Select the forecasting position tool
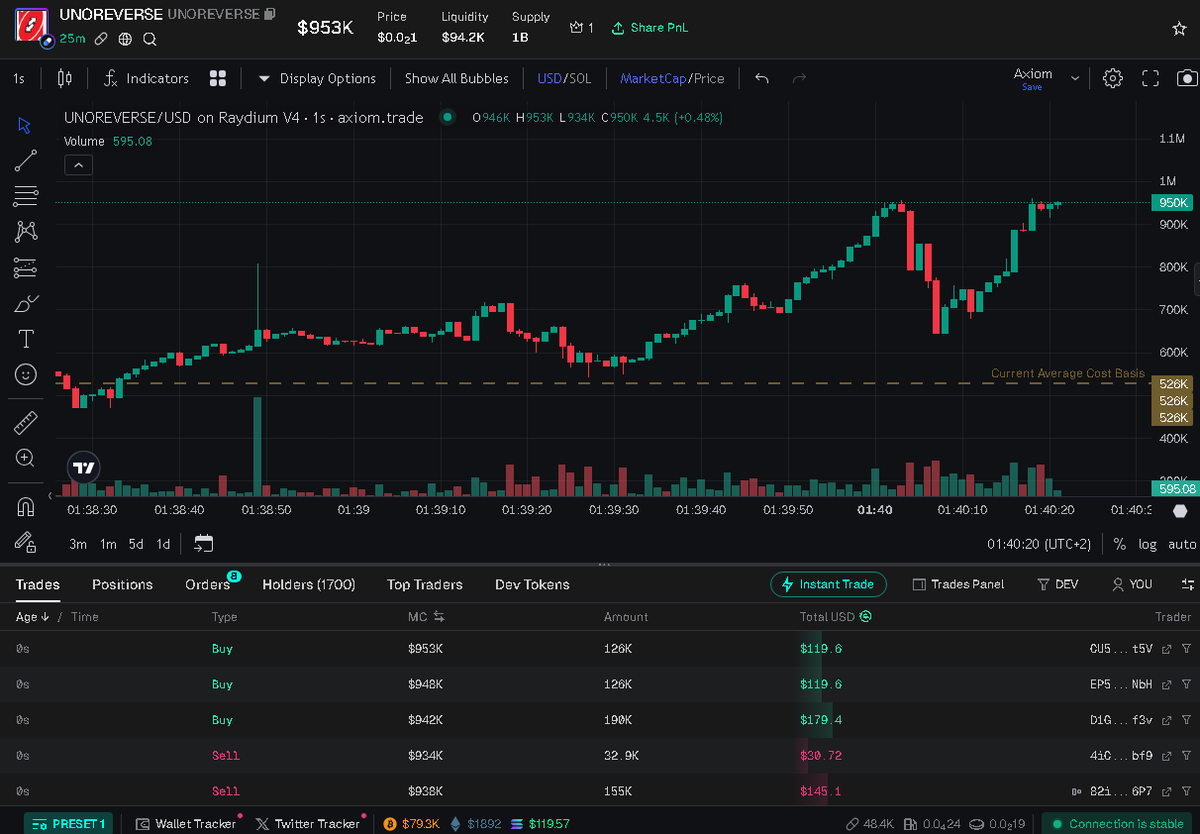Image resolution: width=1200 pixels, height=834 pixels. [26, 267]
